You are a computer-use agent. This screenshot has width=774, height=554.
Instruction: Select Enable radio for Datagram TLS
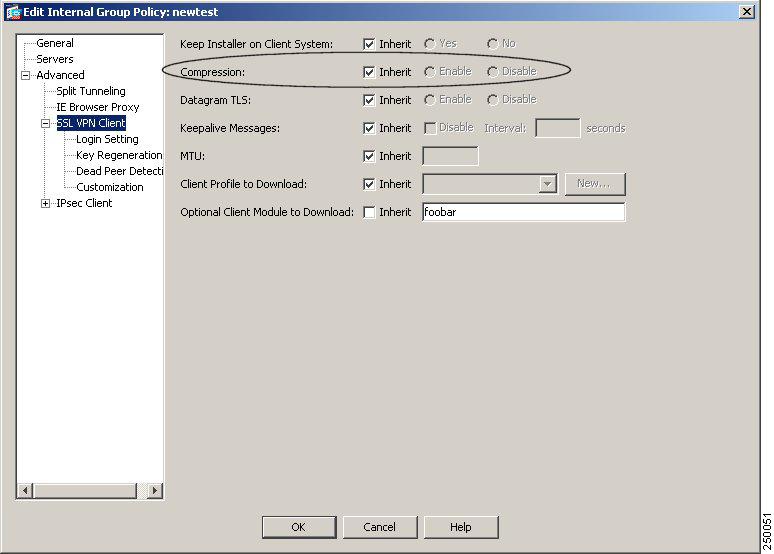[430, 100]
